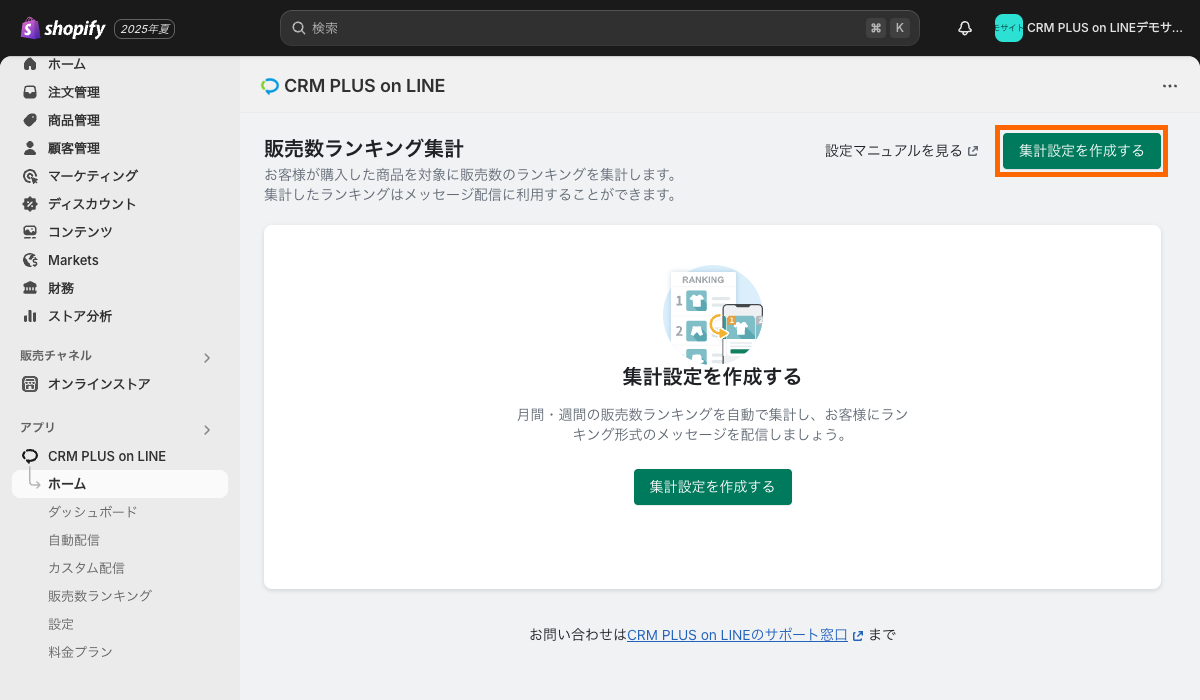Open the notifications bell
The image size is (1200, 700).
pos(965,28)
